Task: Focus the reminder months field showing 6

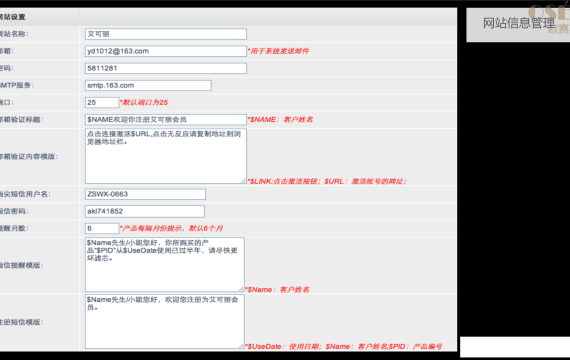Action: 102,228
